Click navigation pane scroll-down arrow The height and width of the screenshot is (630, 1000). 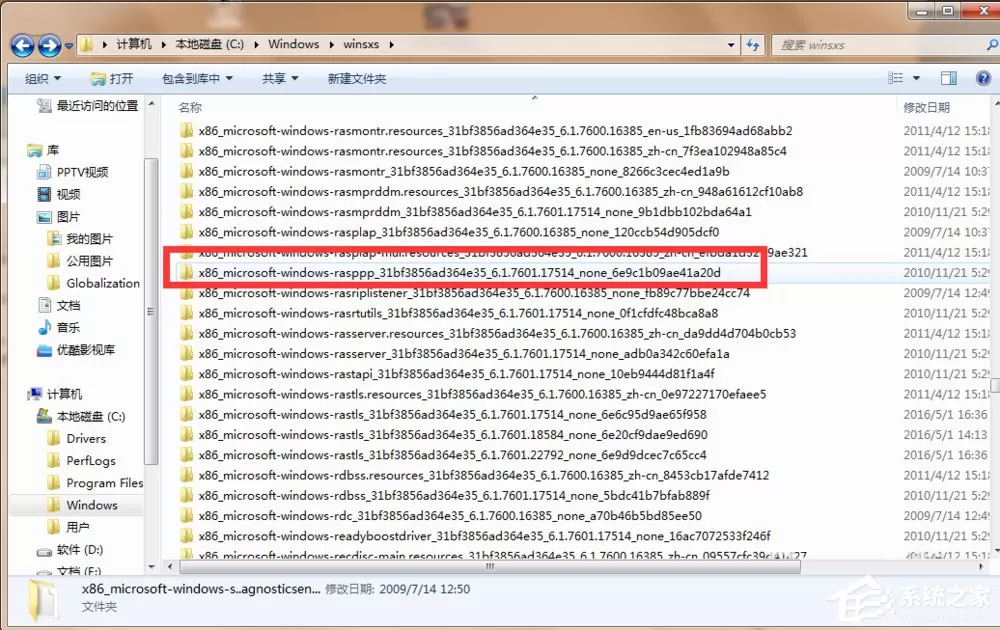click(152, 566)
